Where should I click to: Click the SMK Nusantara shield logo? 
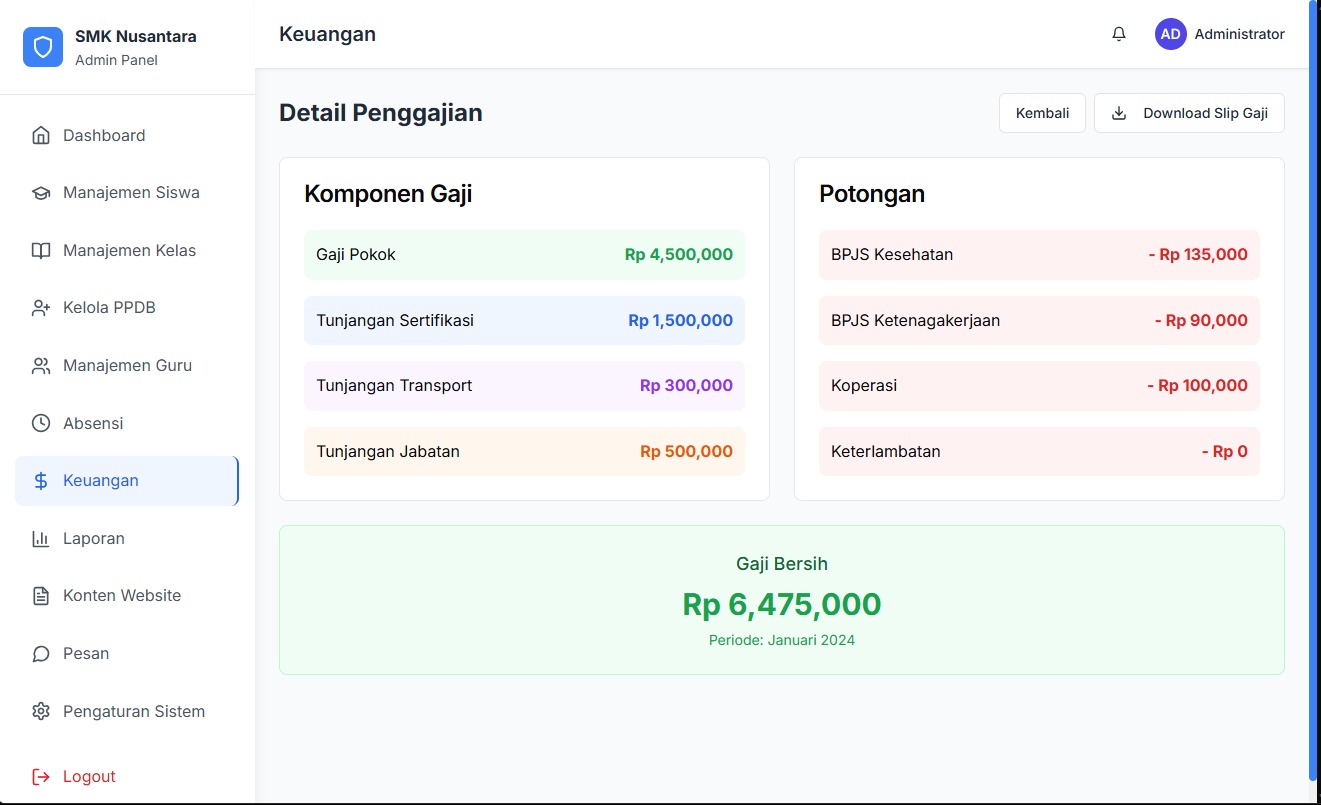tap(43, 47)
